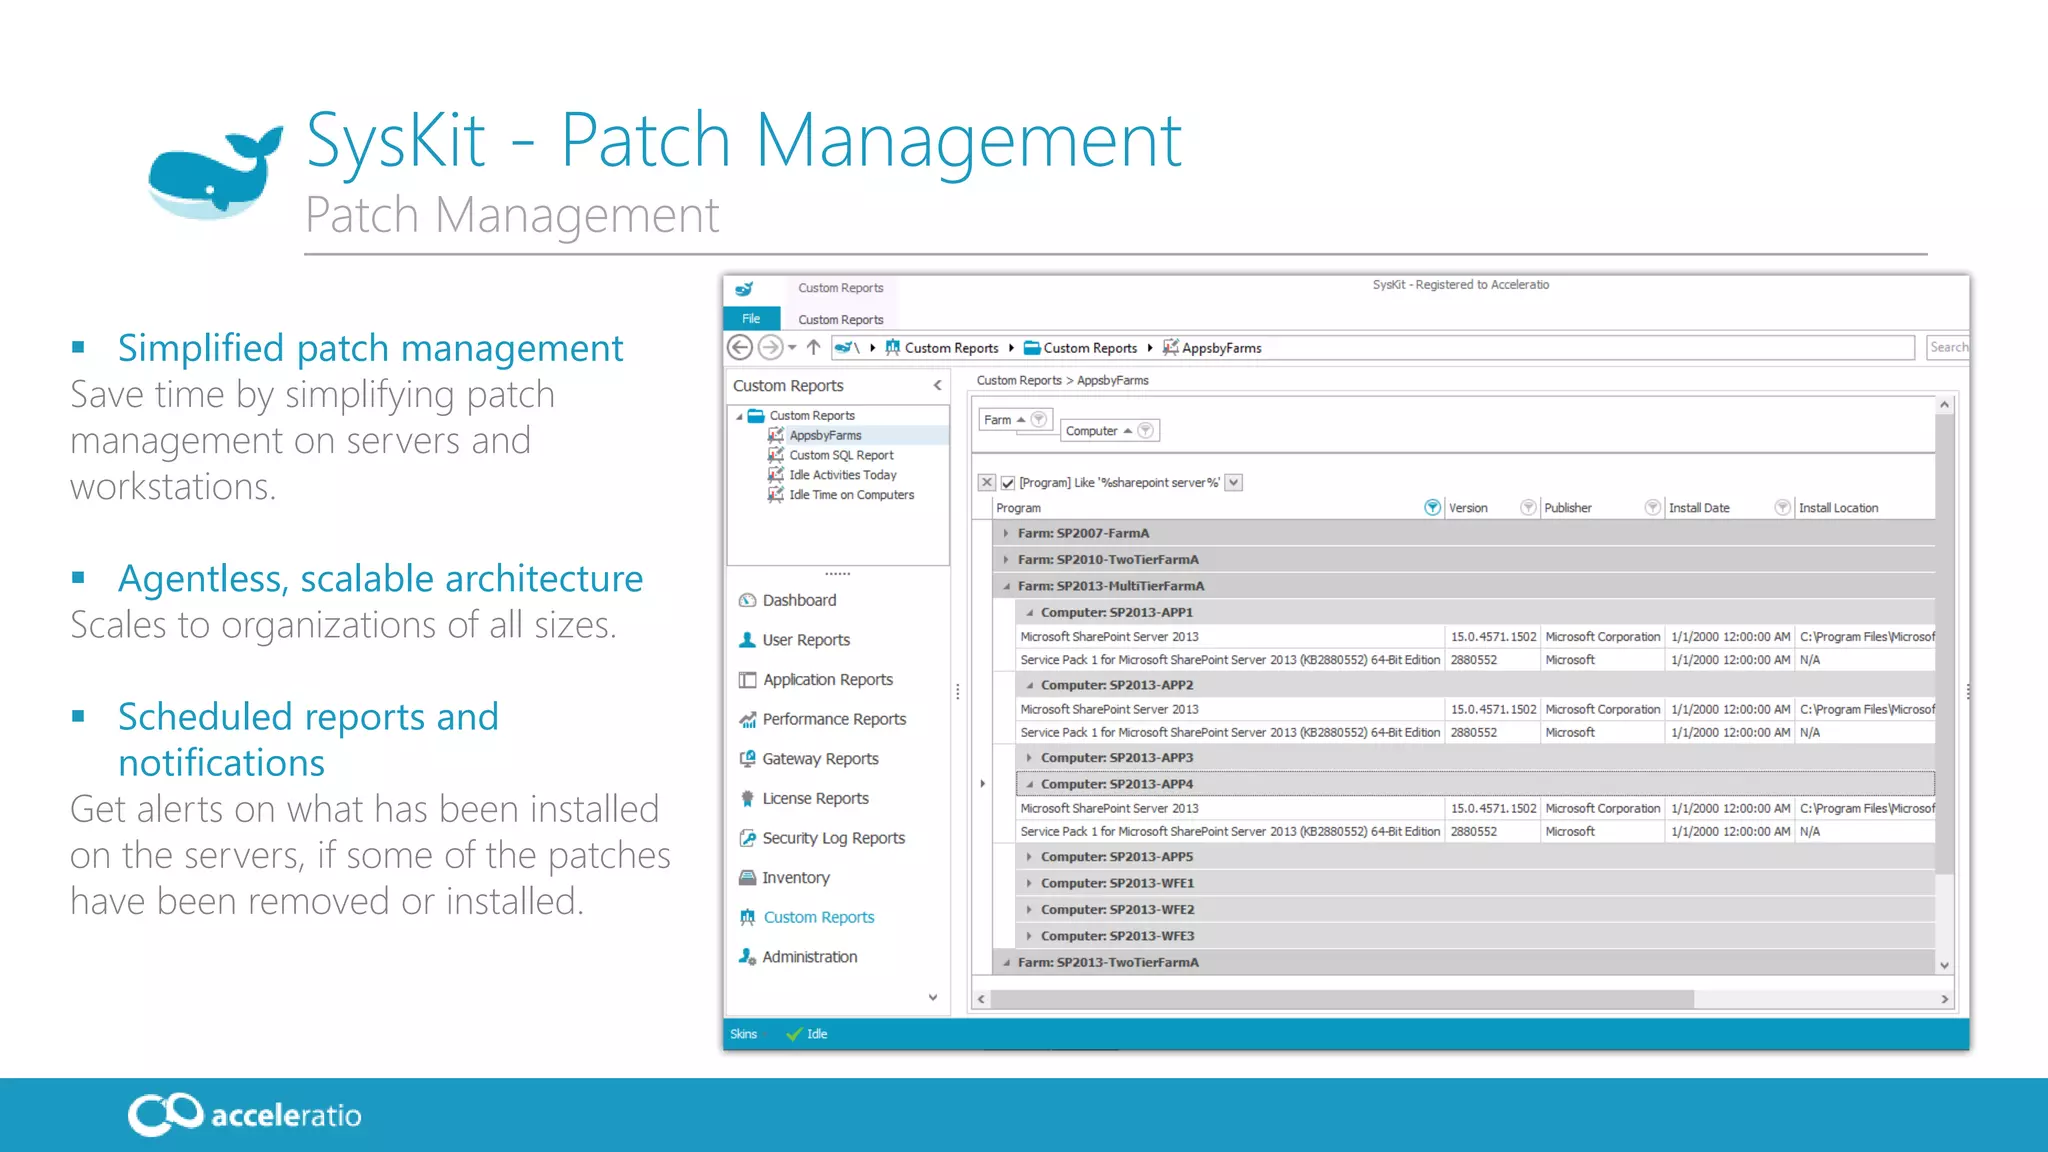Select Custom SQL Report in tree
2048x1152 pixels.
840,455
